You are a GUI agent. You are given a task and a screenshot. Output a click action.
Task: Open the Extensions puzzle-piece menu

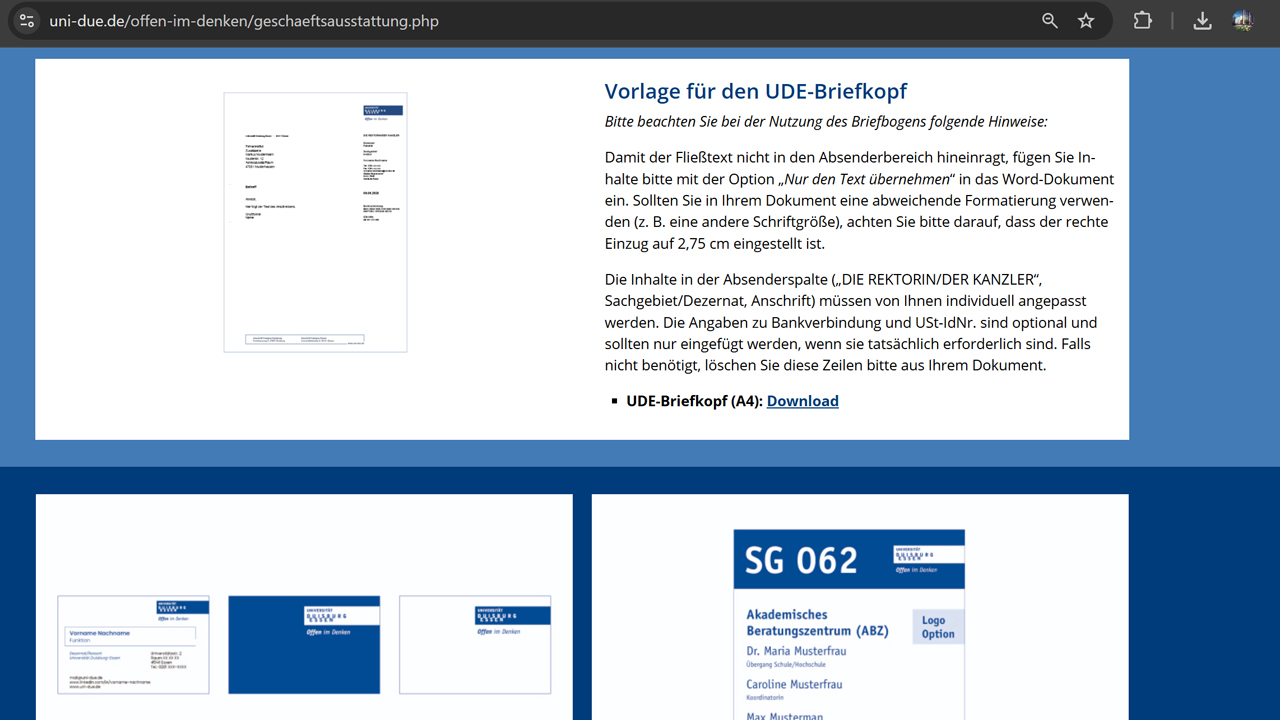click(x=1142, y=21)
